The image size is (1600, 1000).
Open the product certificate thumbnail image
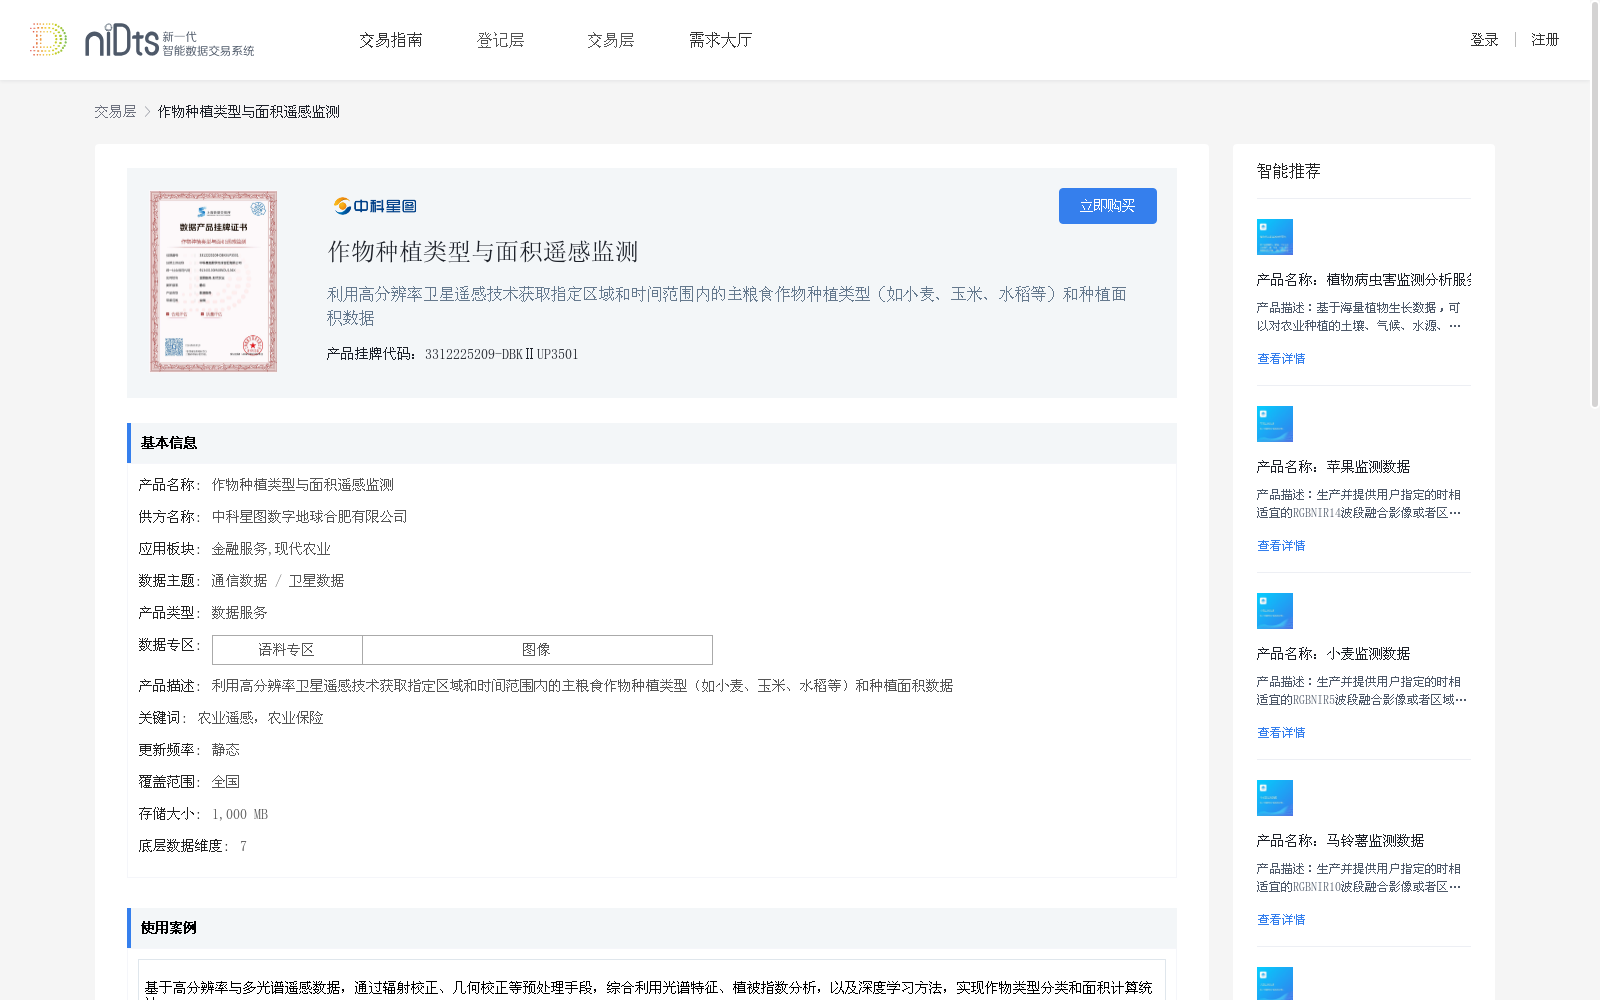[213, 282]
